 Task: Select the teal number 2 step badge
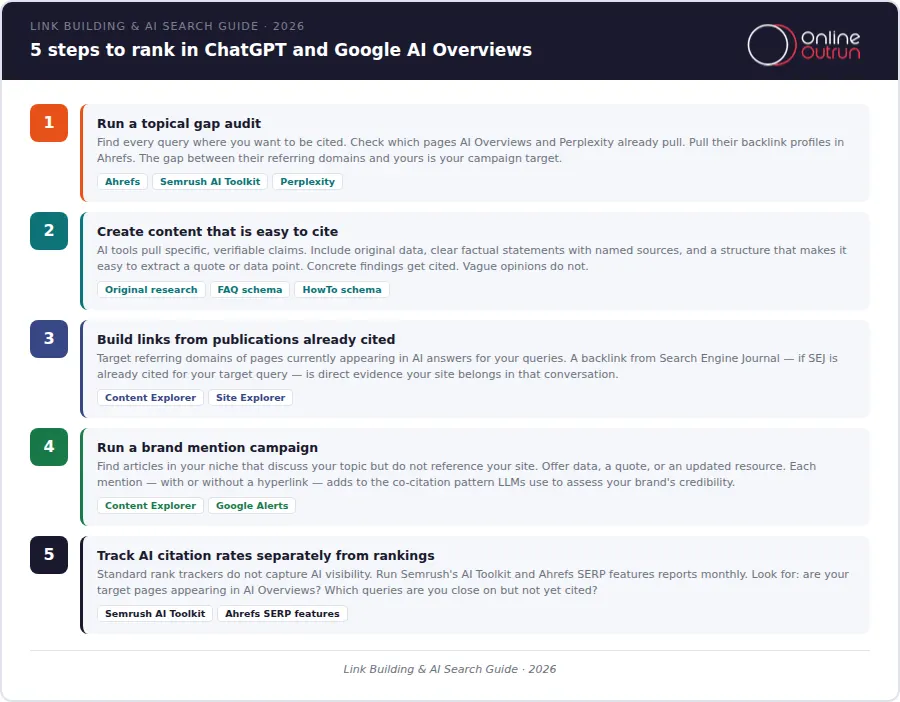[49, 231]
